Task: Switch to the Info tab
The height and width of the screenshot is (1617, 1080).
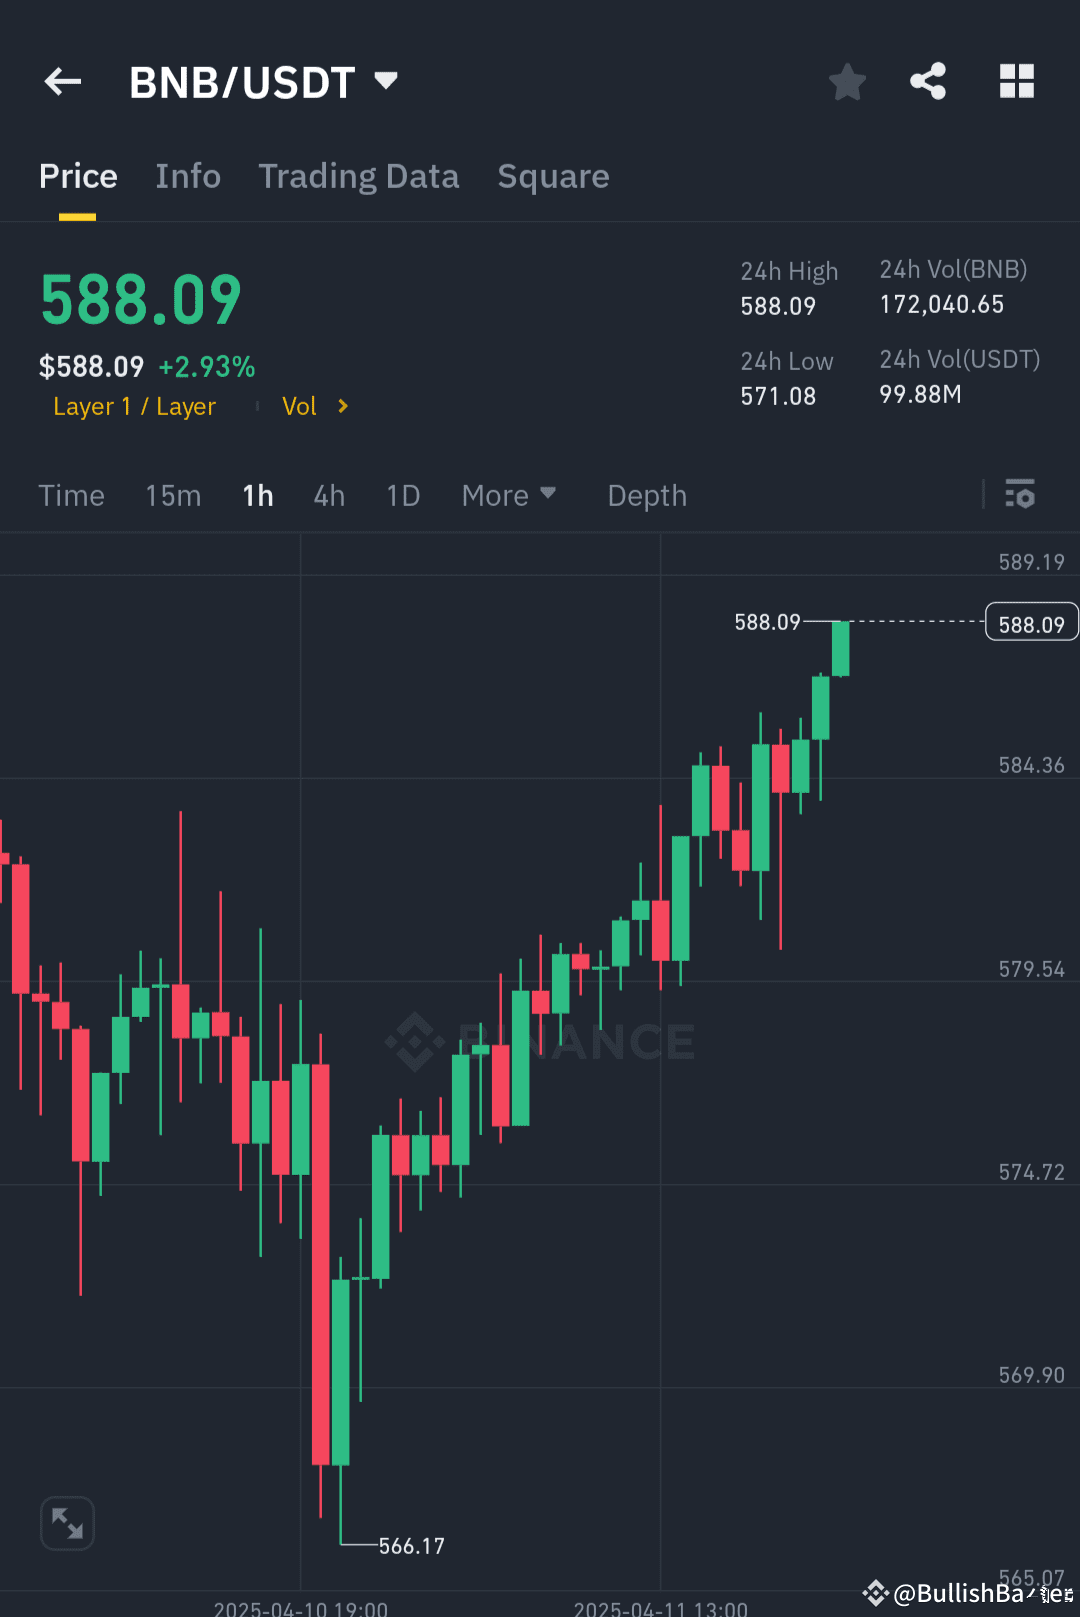Action: click(188, 176)
